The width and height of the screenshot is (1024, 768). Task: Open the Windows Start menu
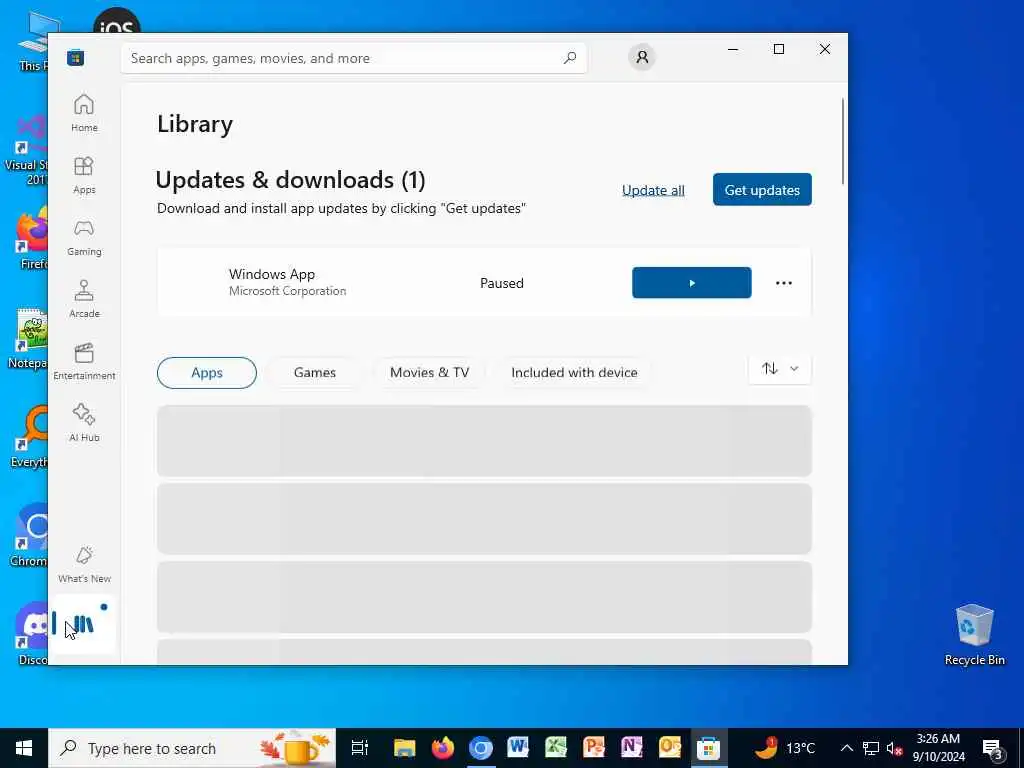pyautogui.click(x=24, y=748)
